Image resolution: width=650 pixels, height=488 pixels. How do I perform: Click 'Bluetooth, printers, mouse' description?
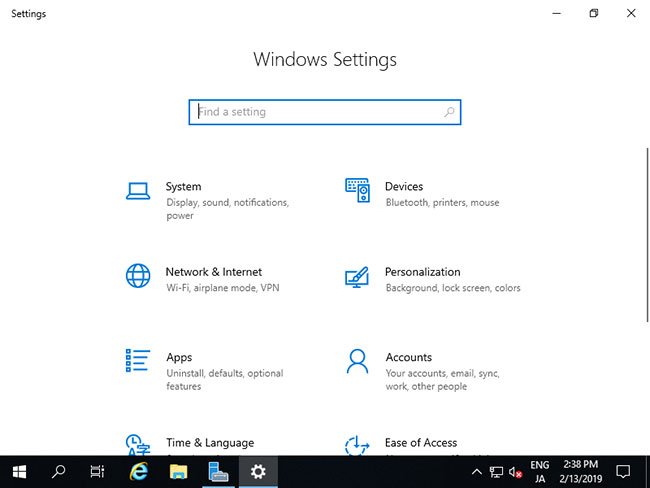coord(442,202)
